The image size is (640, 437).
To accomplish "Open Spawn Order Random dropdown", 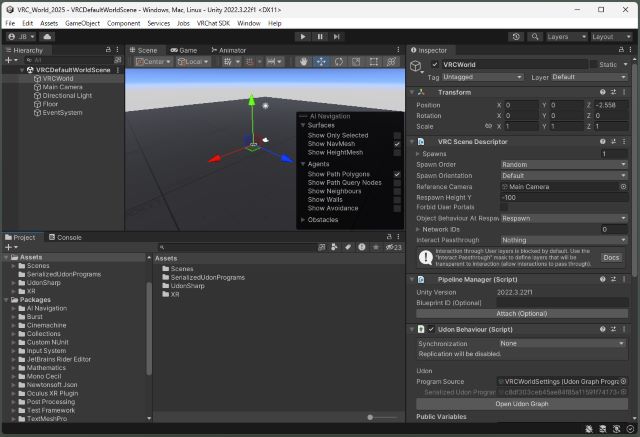I will point(564,164).
